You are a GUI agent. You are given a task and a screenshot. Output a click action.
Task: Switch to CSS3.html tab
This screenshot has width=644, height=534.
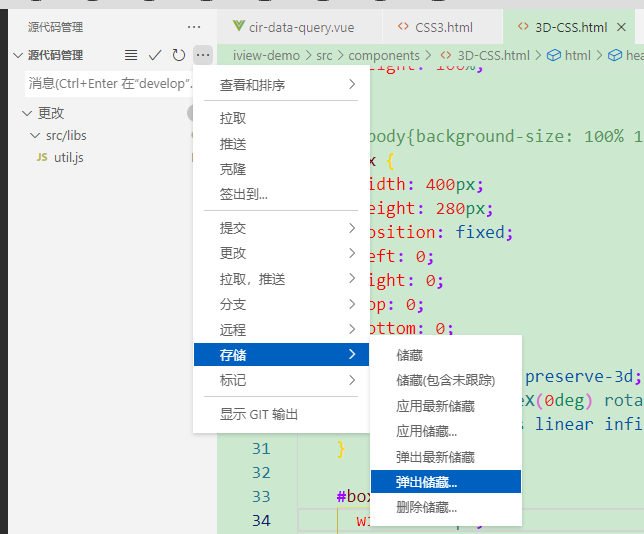[443, 27]
